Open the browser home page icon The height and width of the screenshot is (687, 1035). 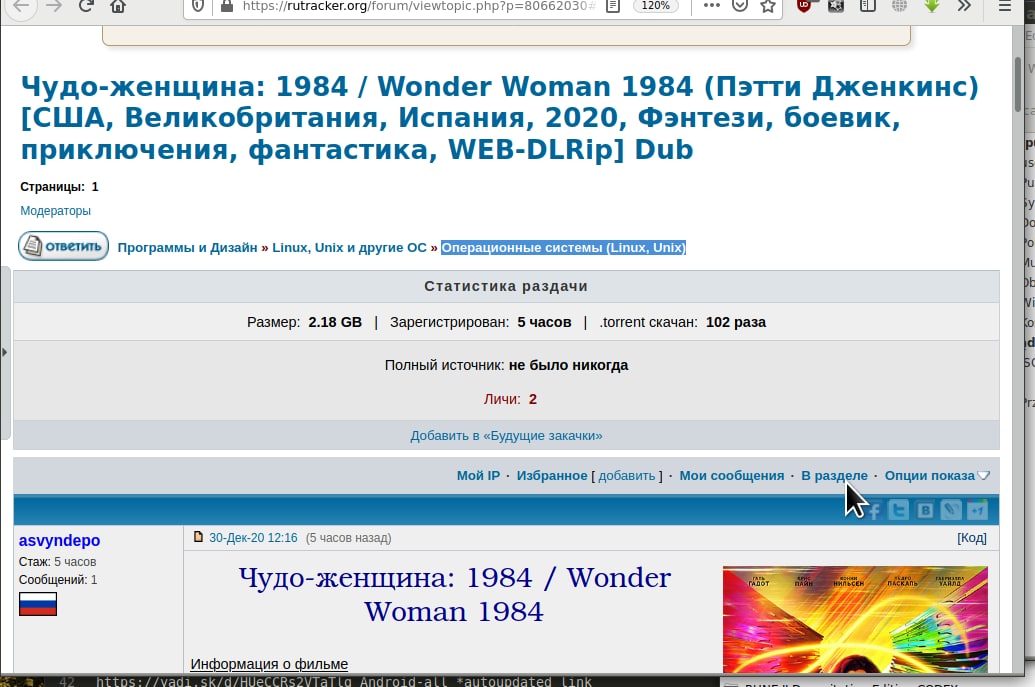(x=117, y=7)
